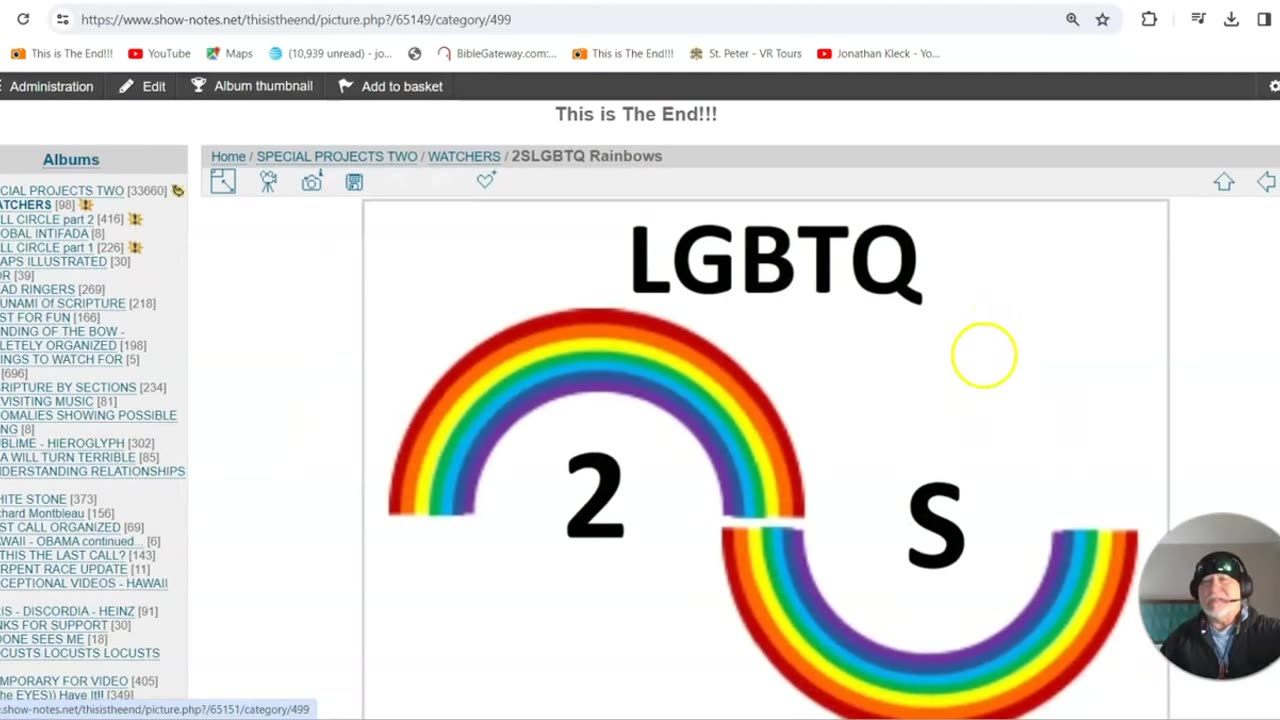Click the photo sizes icon
This screenshot has width=1280, height=720.
point(223,181)
